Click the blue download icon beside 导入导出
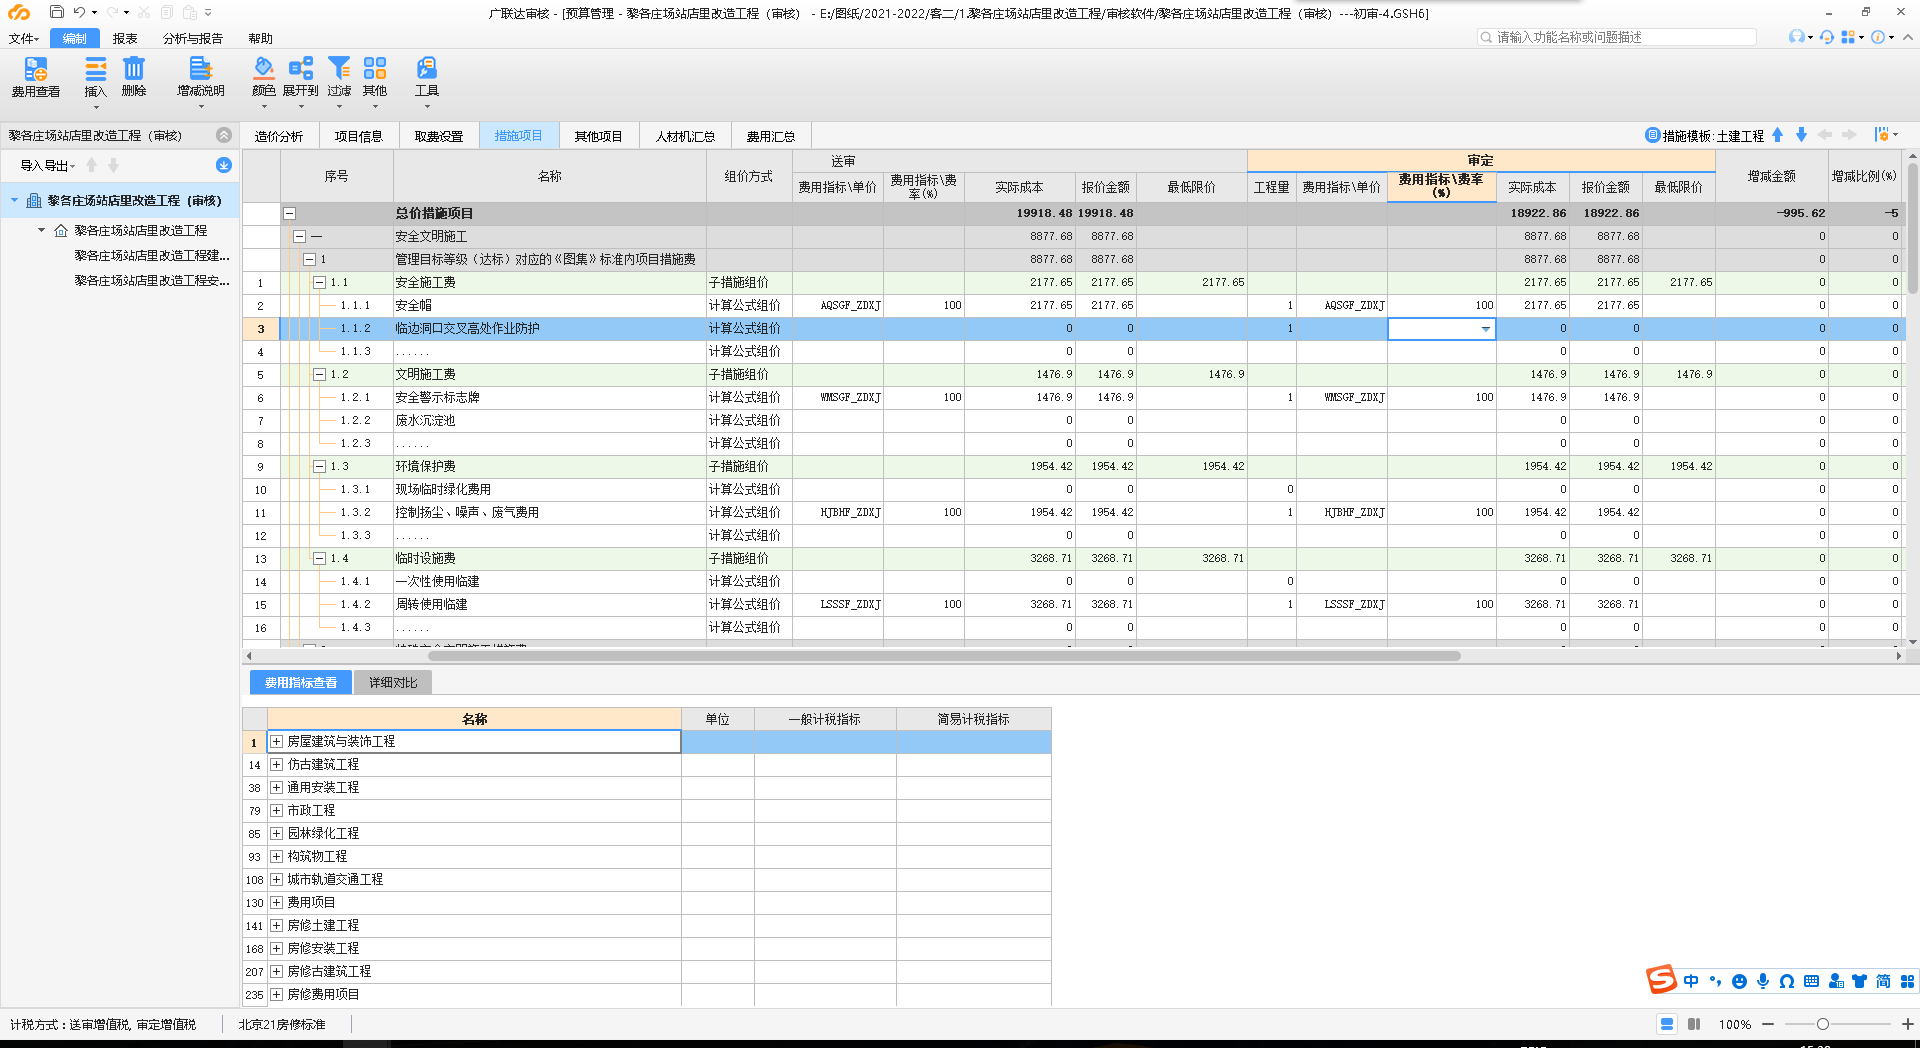Screen dimensions: 1920x1048 [x=224, y=165]
